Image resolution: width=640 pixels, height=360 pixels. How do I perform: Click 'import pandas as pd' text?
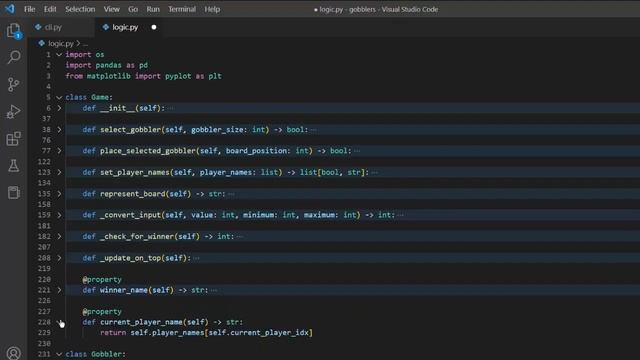[107, 65]
